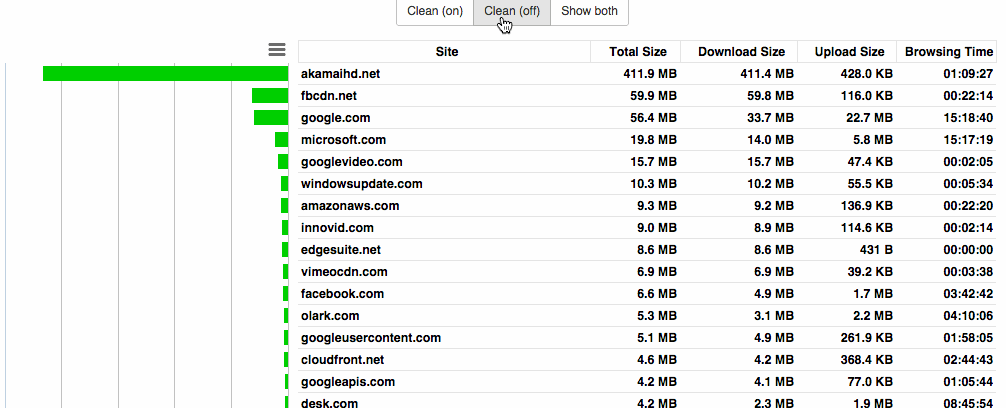Select the Clean (on) toggle option
The width and height of the screenshot is (1006, 408).
pyautogui.click(x=435, y=12)
